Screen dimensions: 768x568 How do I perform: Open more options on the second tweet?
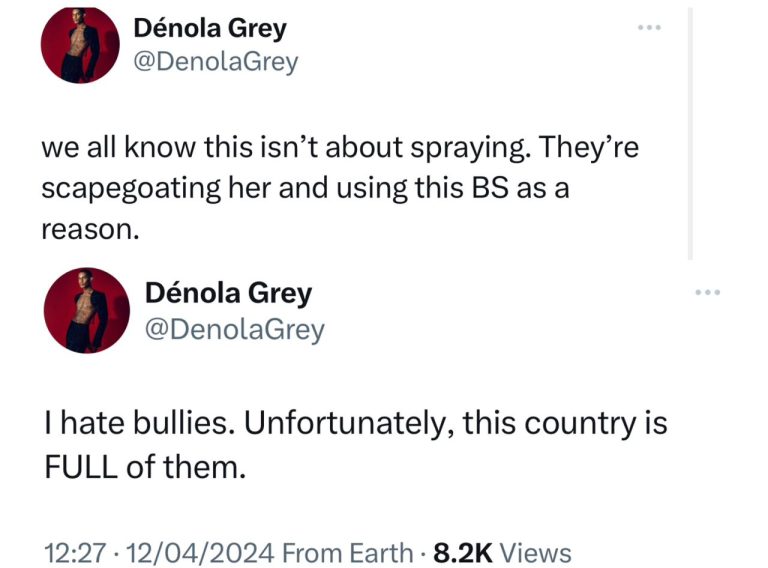click(x=707, y=292)
